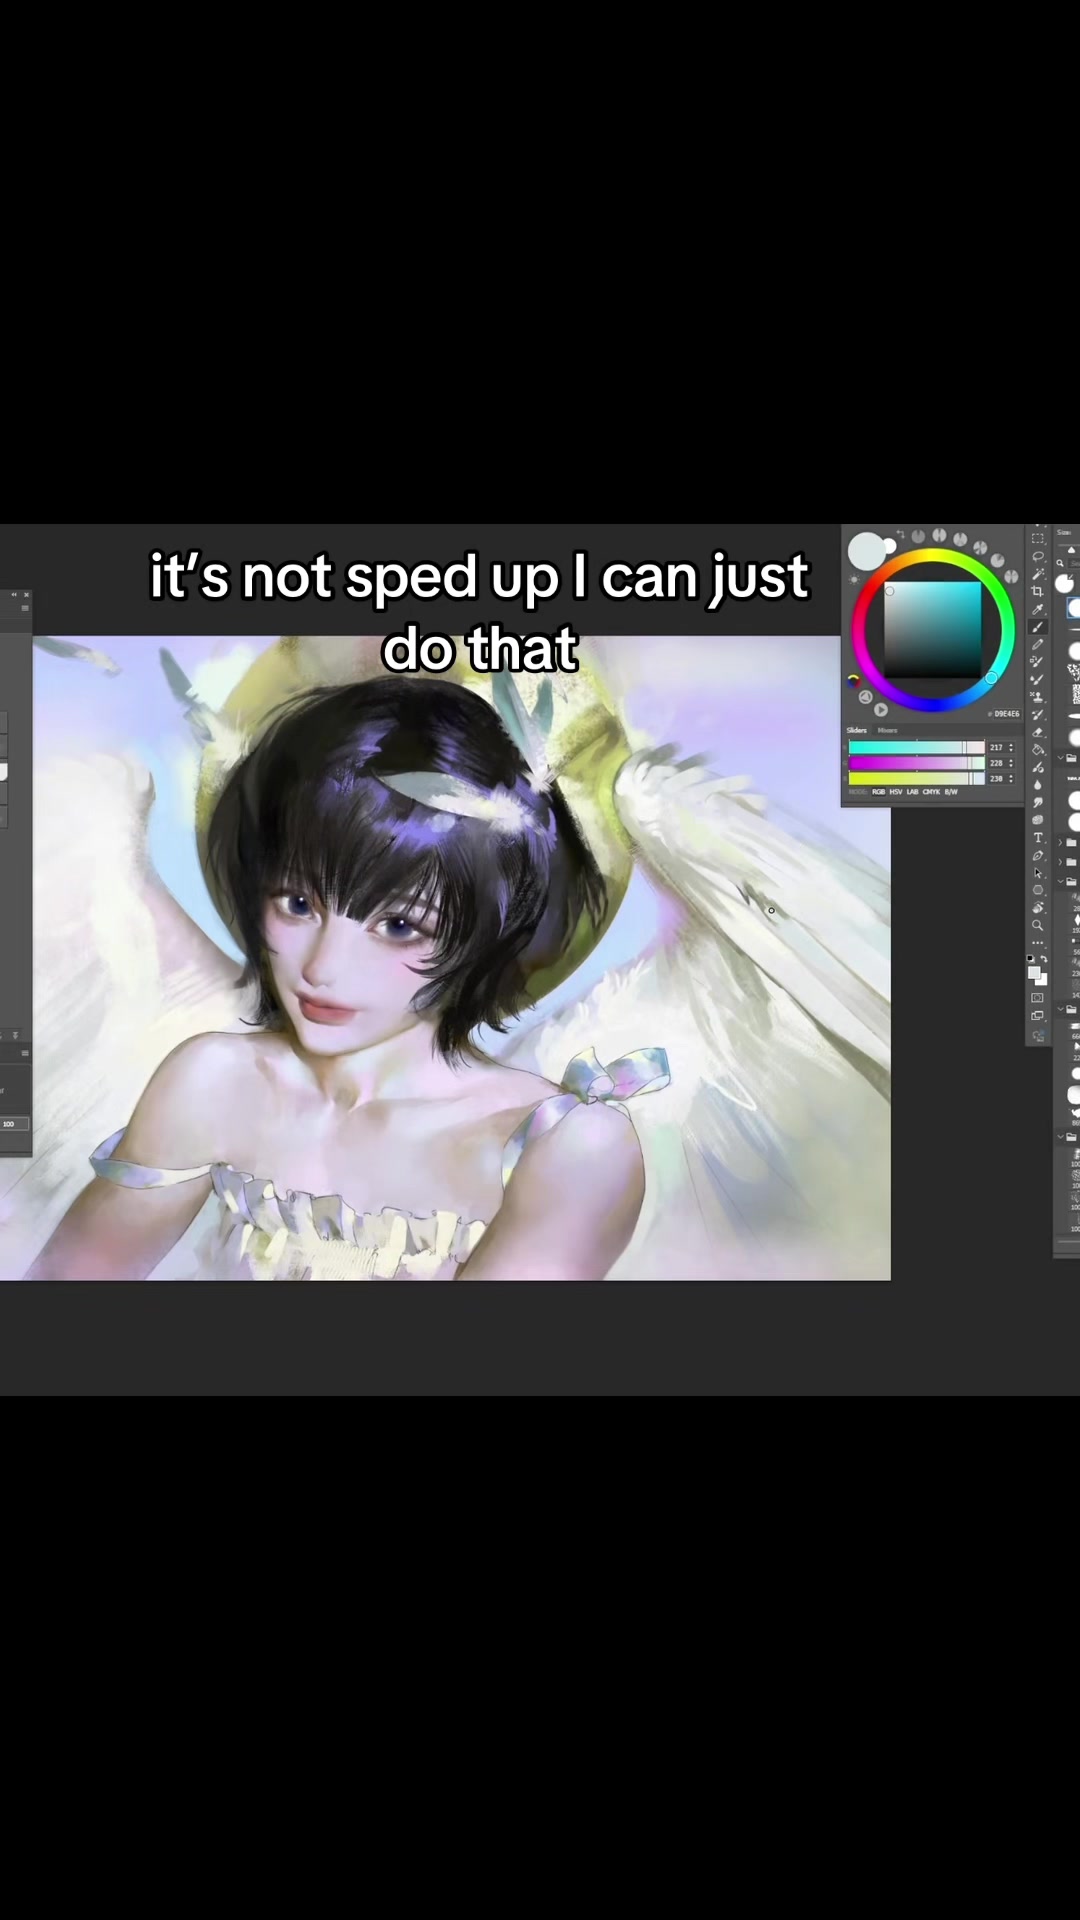This screenshot has width=1080, height=1920.
Task: Select the Brush tool in the toolbar
Action: coord(1037,626)
